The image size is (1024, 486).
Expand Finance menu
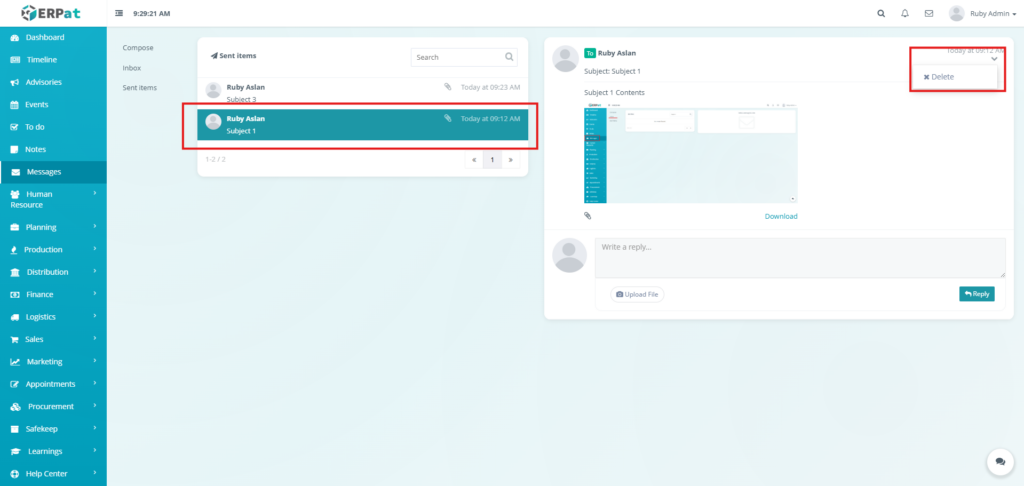[53, 295]
